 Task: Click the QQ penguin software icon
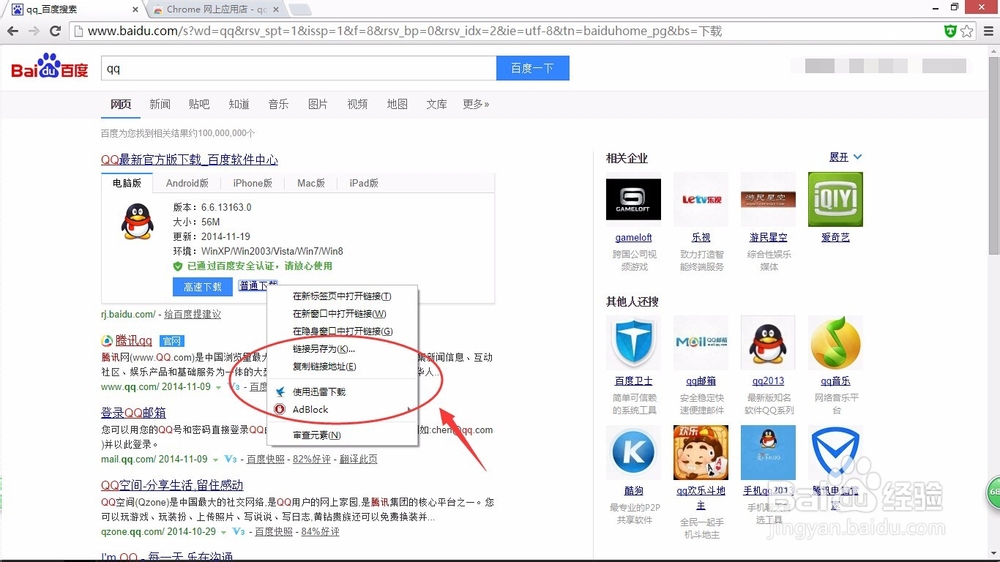tap(137, 221)
